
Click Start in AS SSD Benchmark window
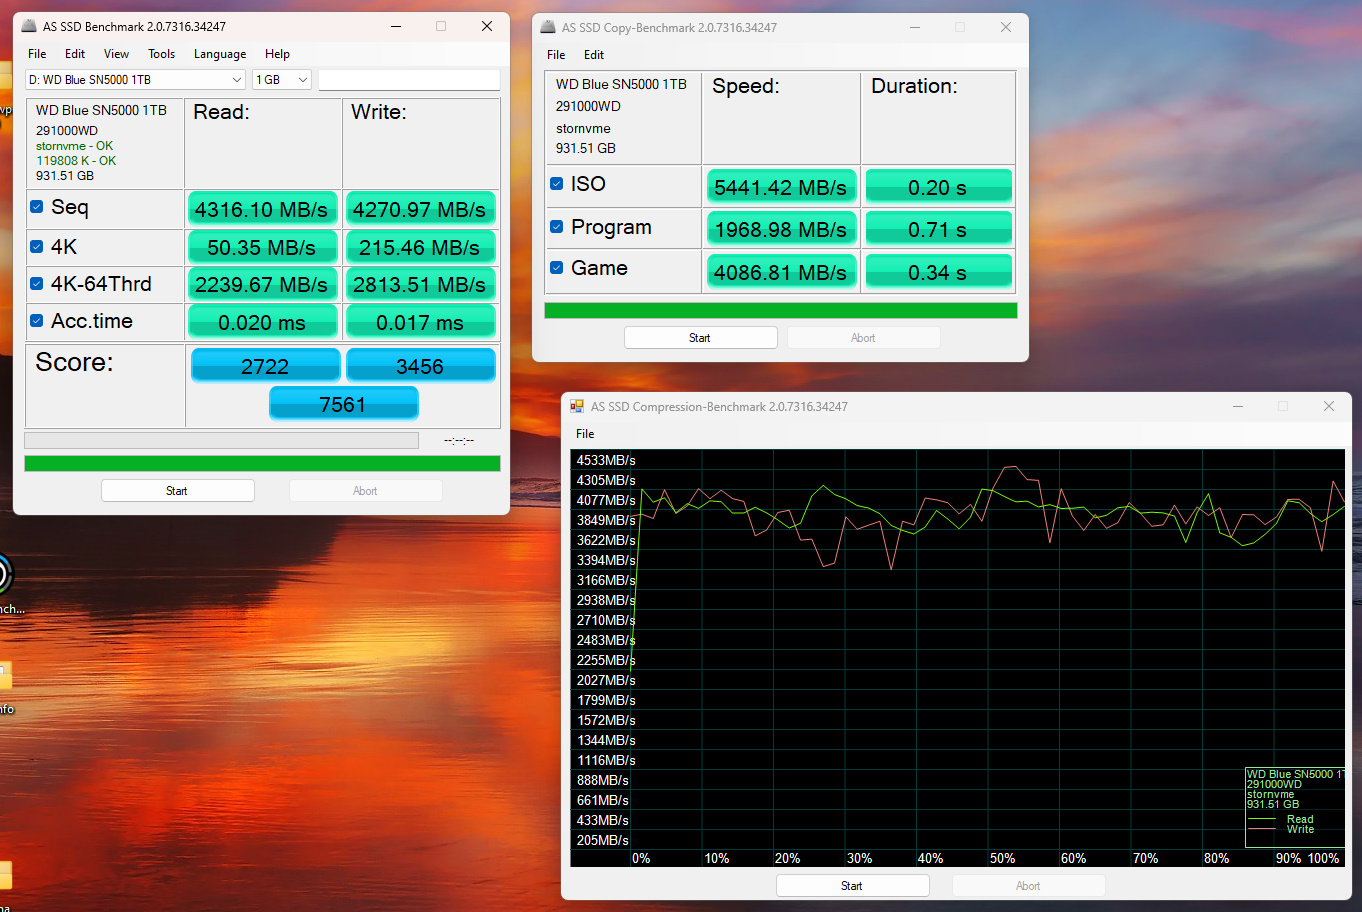(178, 491)
